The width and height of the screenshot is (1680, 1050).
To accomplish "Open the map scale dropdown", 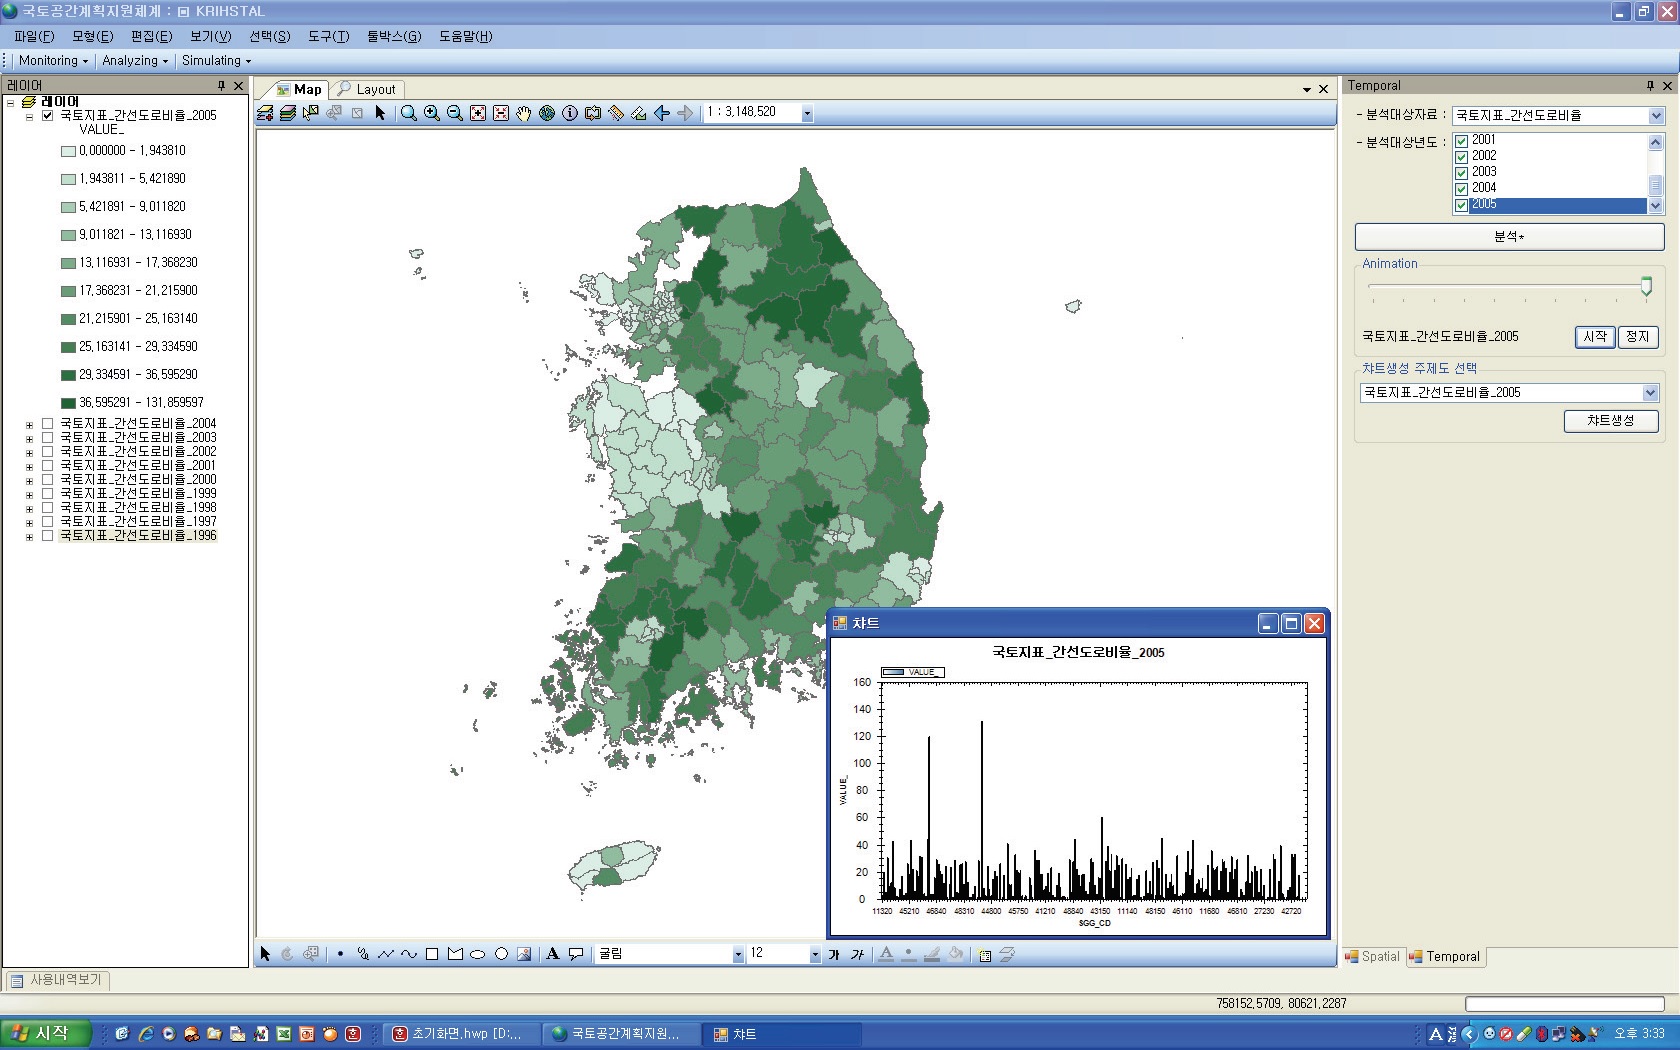I will point(807,113).
